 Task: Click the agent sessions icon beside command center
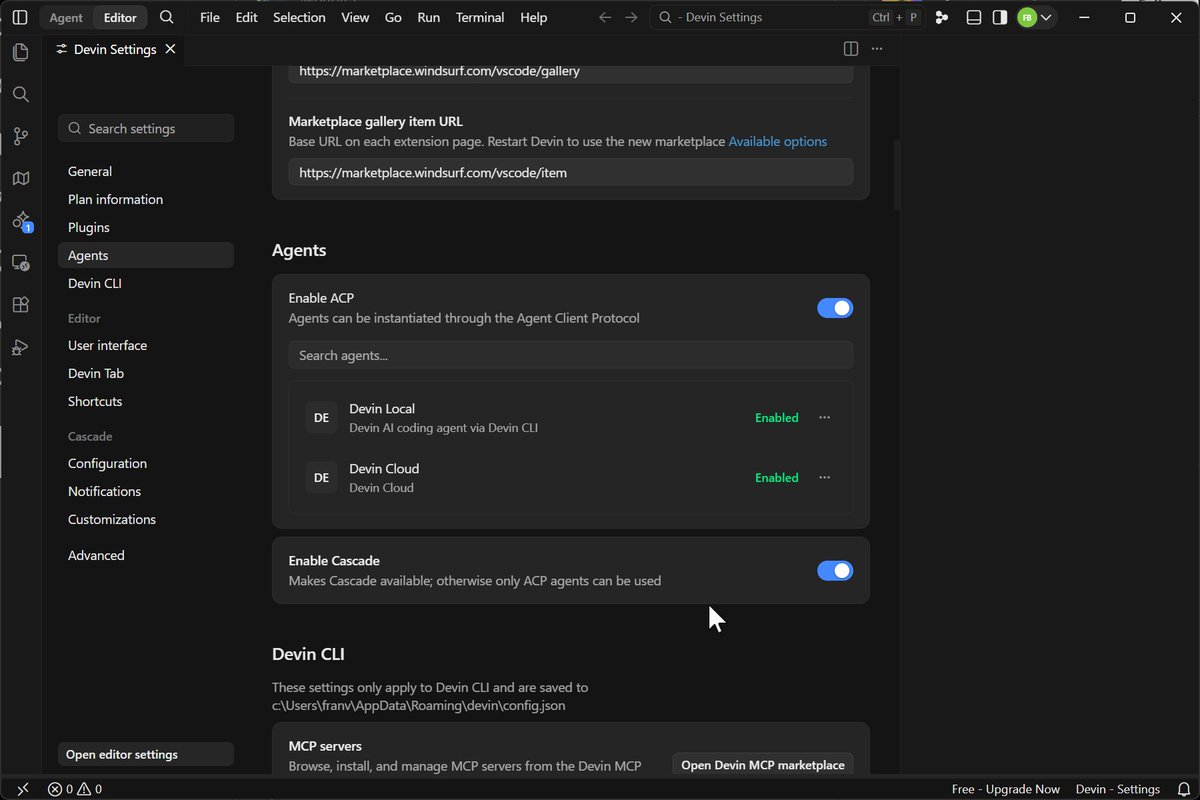pos(941,17)
